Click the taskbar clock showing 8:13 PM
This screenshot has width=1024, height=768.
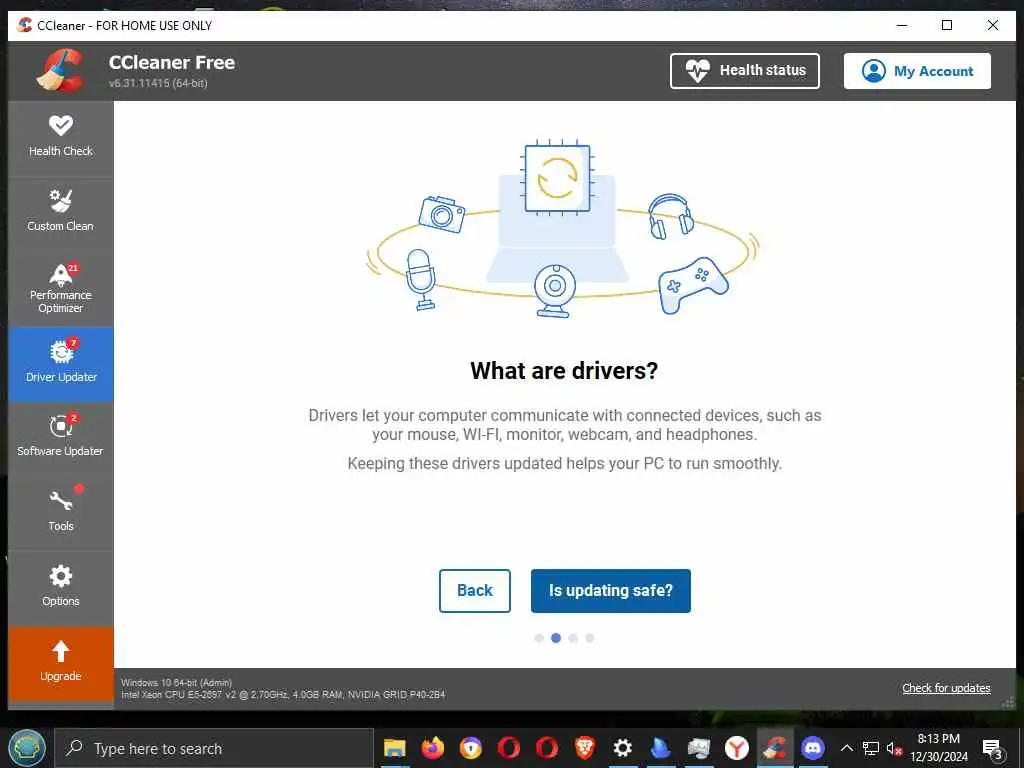[939, 748]
